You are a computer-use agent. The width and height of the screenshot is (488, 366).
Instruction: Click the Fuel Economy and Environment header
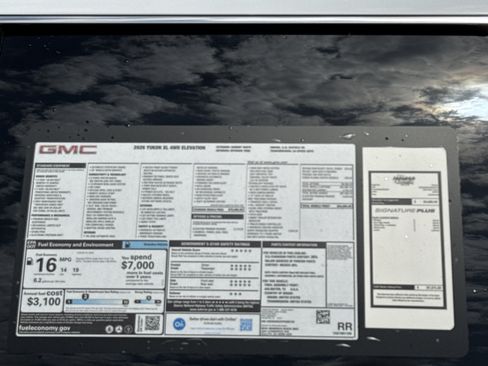[x=75, y=245]
